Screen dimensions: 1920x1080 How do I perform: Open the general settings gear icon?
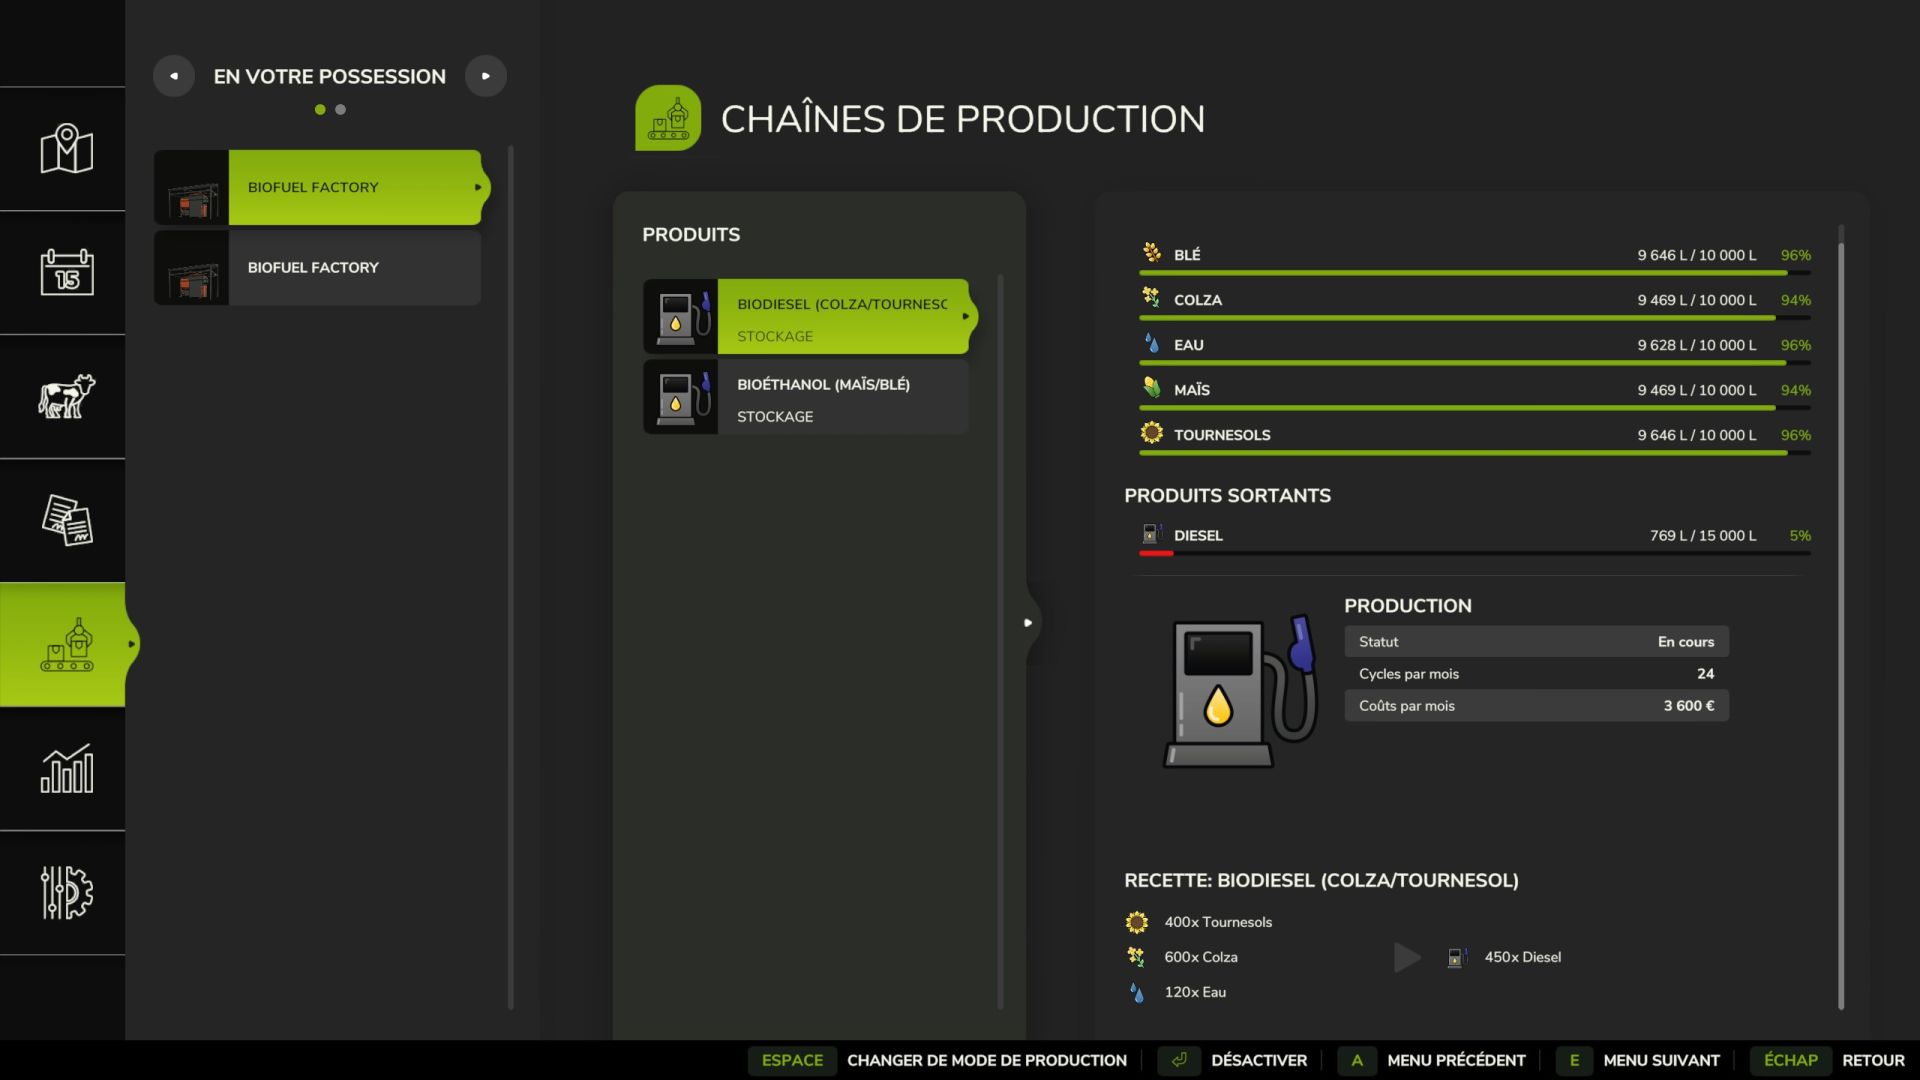pyautogui.click(x=66, y=892)
